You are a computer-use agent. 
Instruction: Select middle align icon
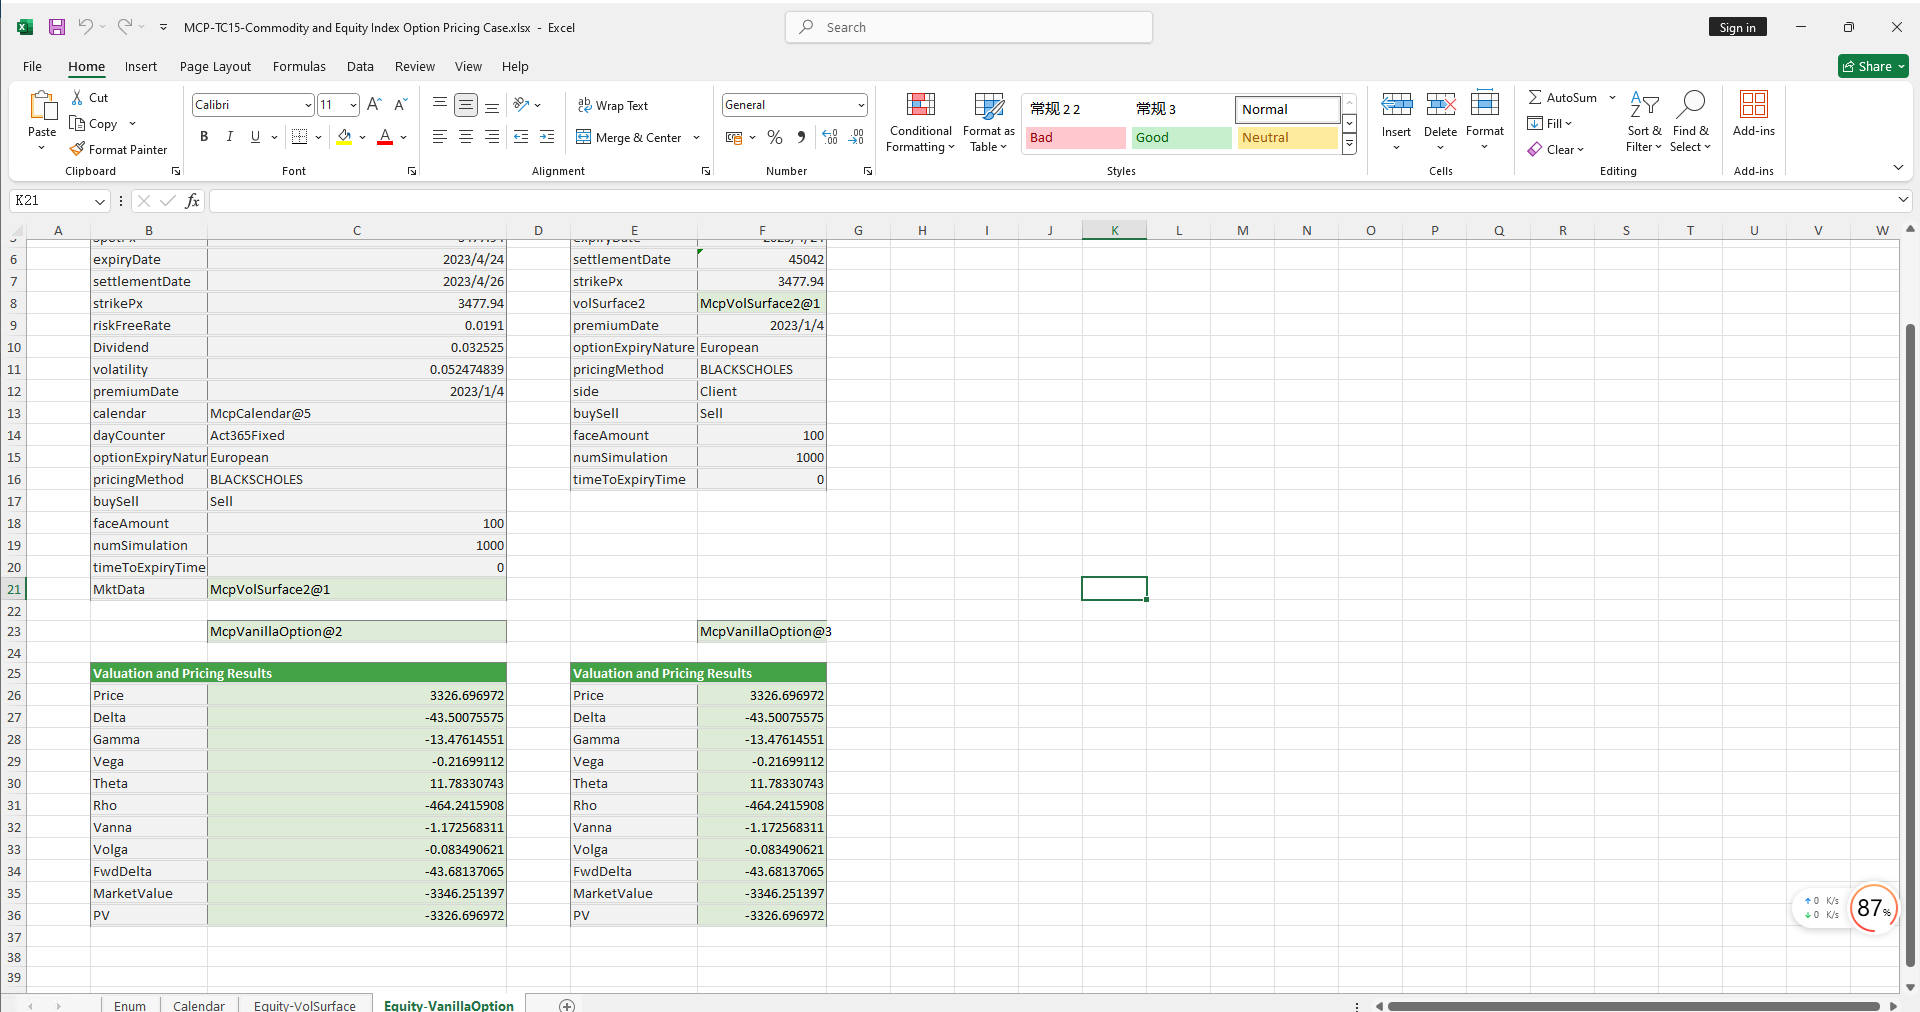(466, 104)
